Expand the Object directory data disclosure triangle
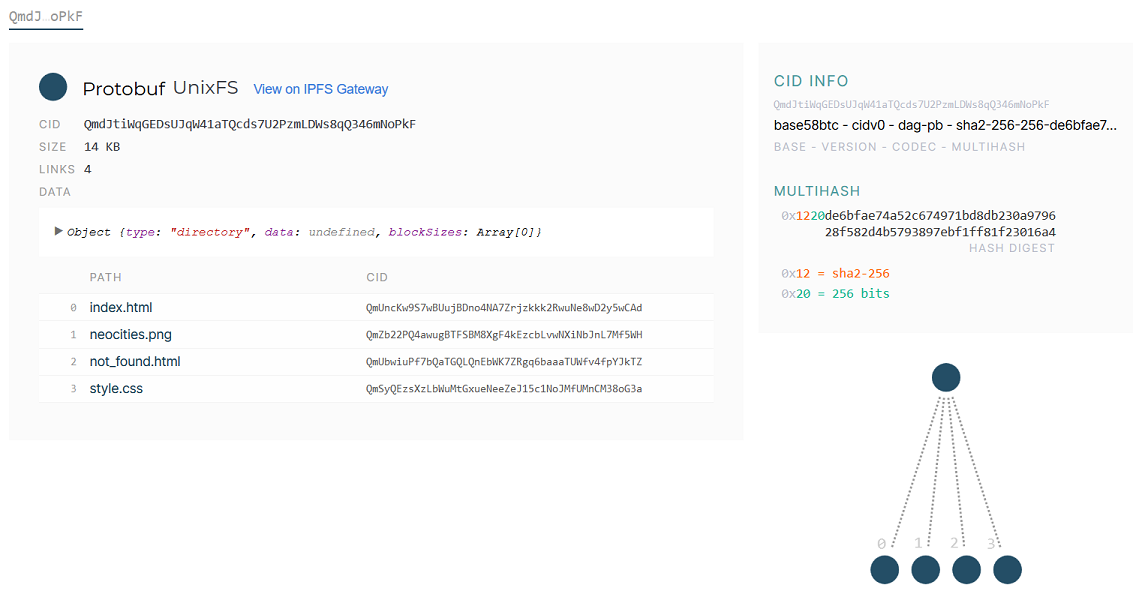The width and height of the screenshot is (1133, 600). point(58,231)
